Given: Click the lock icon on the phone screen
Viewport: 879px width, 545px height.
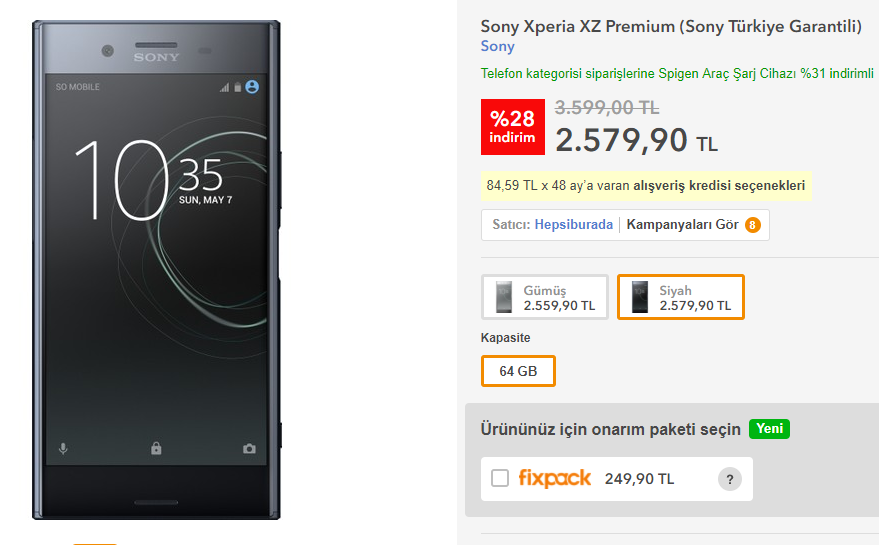Looking at the screenshot, I should point(156,449).
